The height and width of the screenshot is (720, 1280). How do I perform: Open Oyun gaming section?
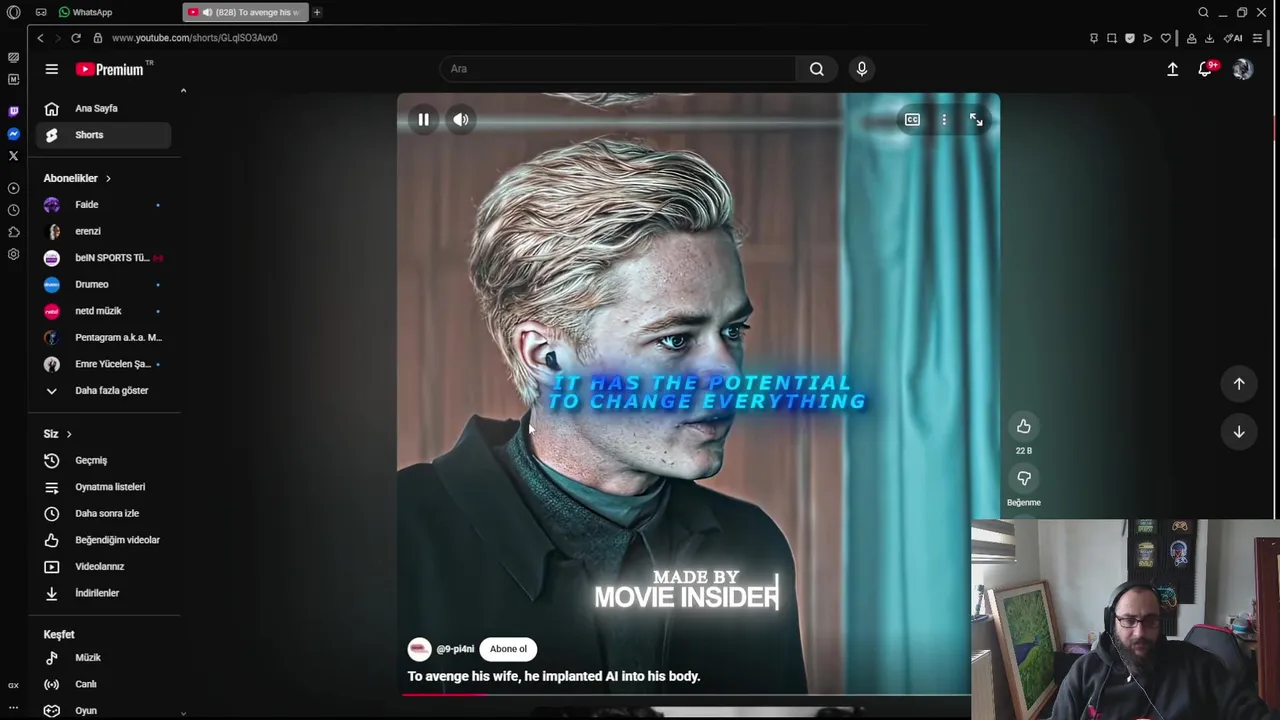click(x=104, y=710)
